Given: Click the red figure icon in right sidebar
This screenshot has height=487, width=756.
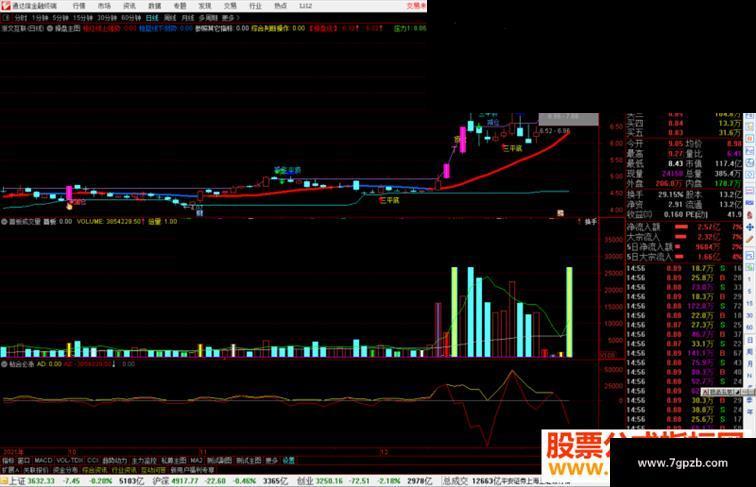Looking at the screenshot, I should [750, 215].
